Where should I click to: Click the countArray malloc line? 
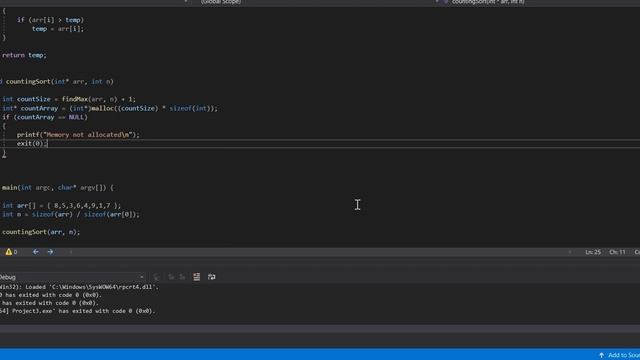110,108
